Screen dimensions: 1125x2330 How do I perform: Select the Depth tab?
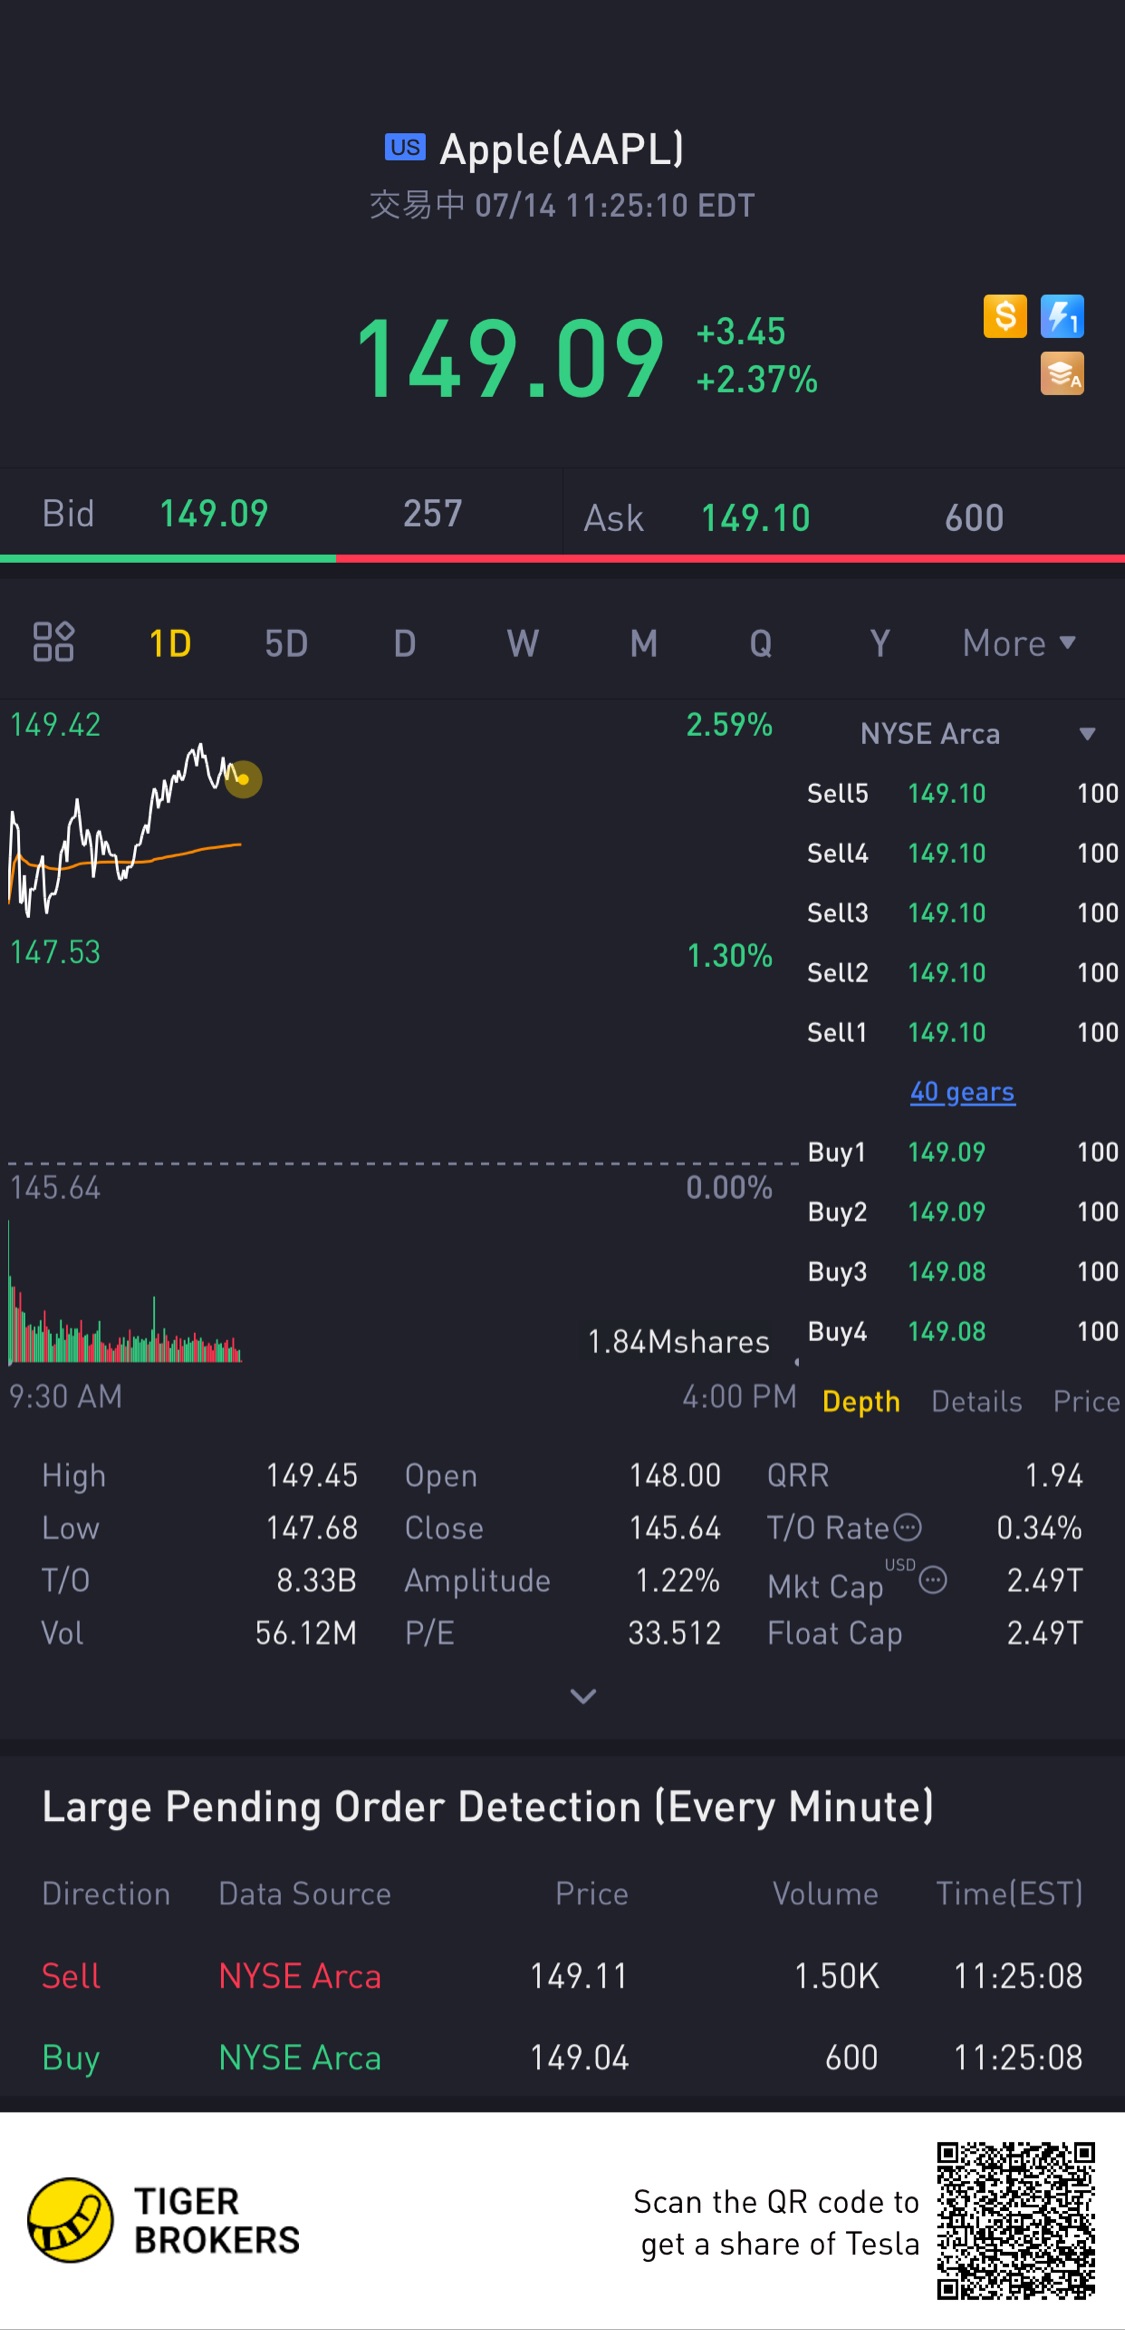(861, 1401)
